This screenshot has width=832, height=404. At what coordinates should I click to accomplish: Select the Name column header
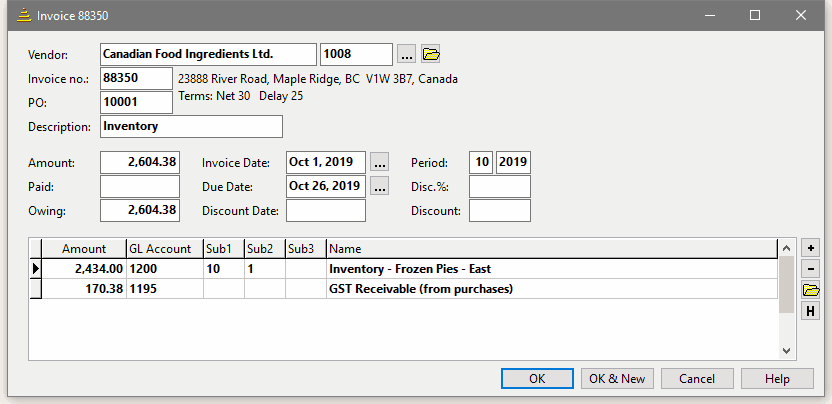pyautogui.click(x=552, y=248)
